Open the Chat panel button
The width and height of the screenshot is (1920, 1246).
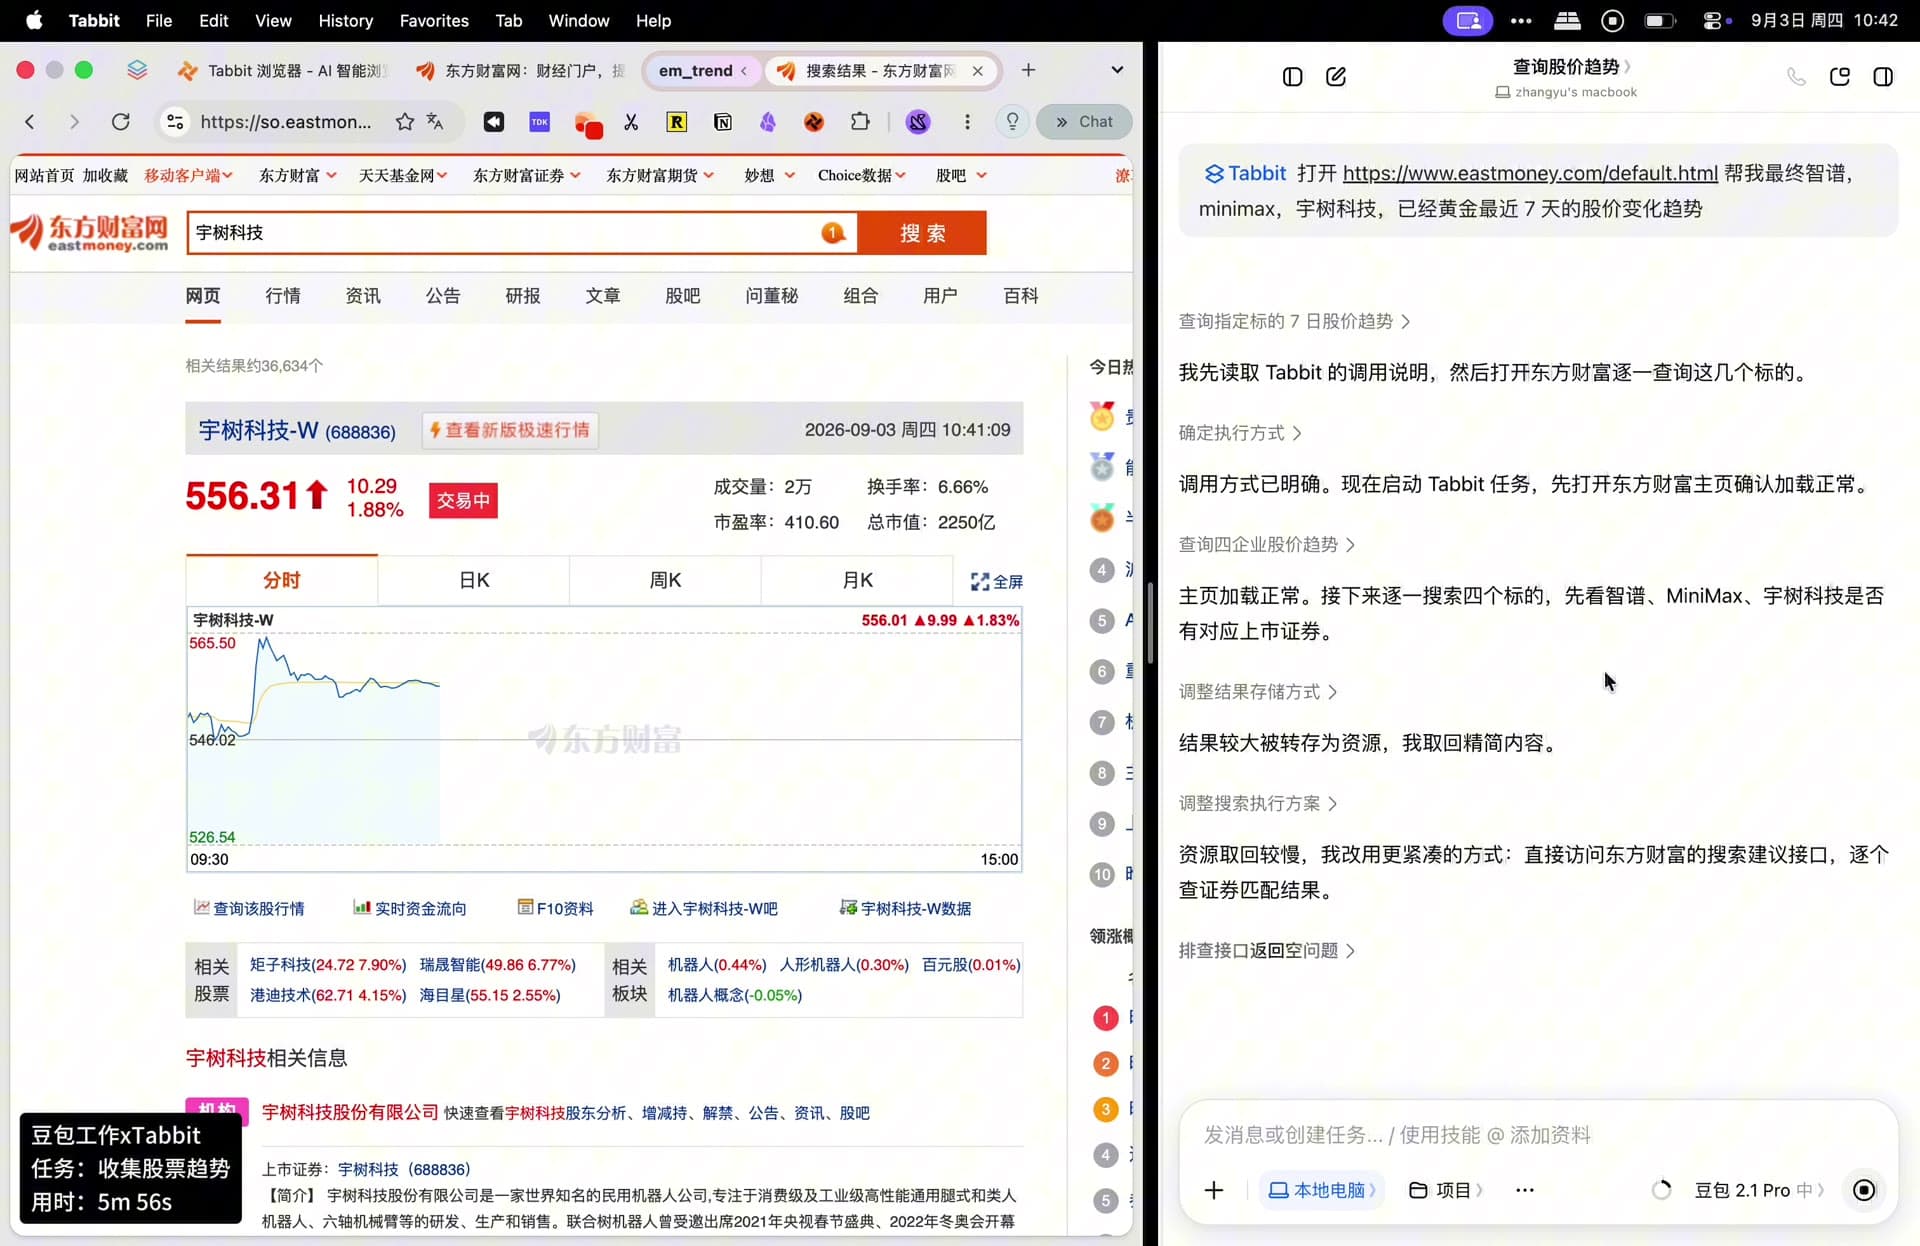click(1084, 122)
